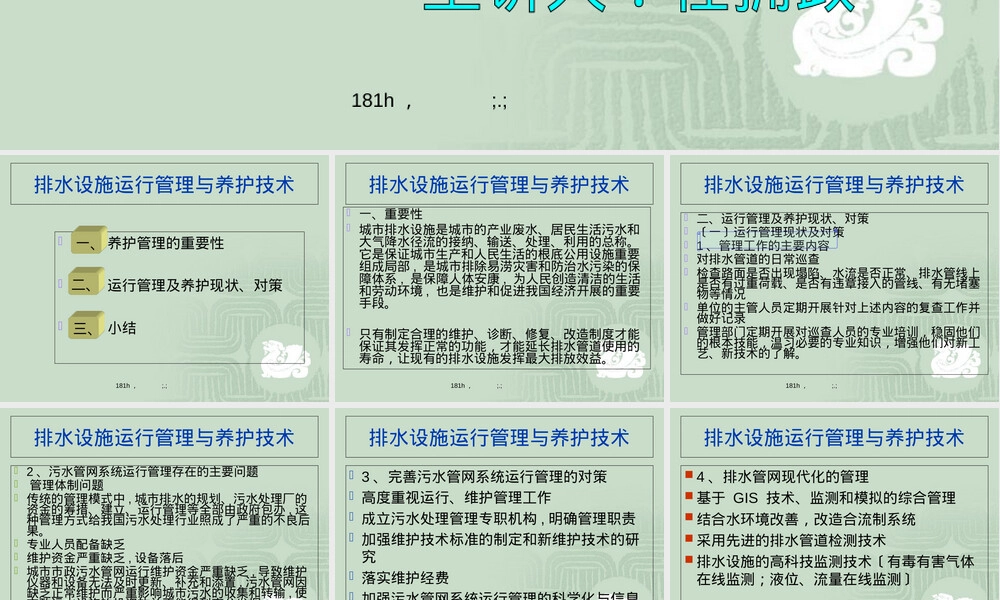Click the gold box icon labeled 一、
Screen dimensions: 1000x600
(89, 240)
